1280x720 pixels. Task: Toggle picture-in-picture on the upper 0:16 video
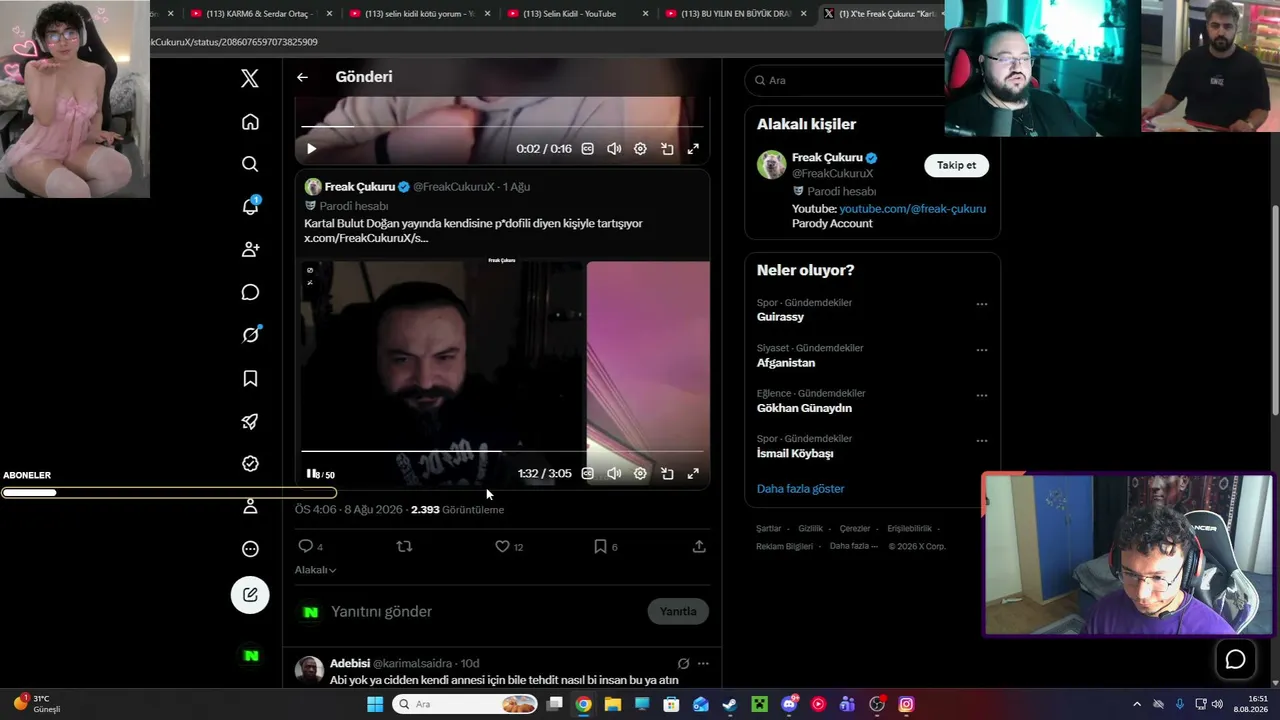667,149
